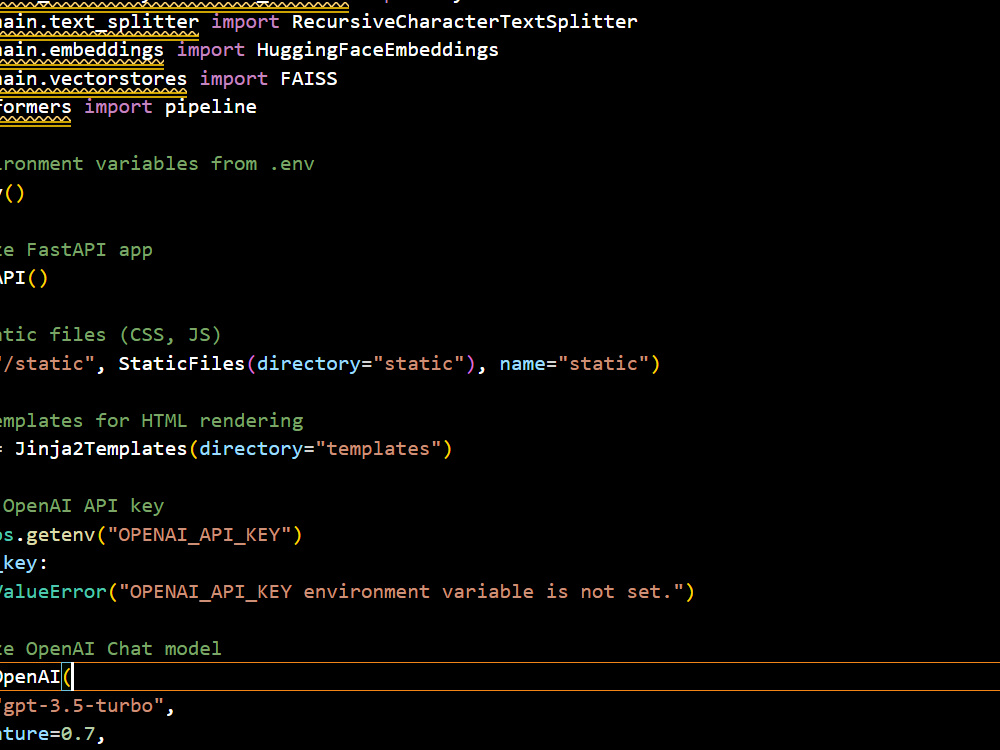Image resolution: width=1000 pixels, height=750 pixels.
Task: Click ValueError error message string
Action: coord(401,592)
